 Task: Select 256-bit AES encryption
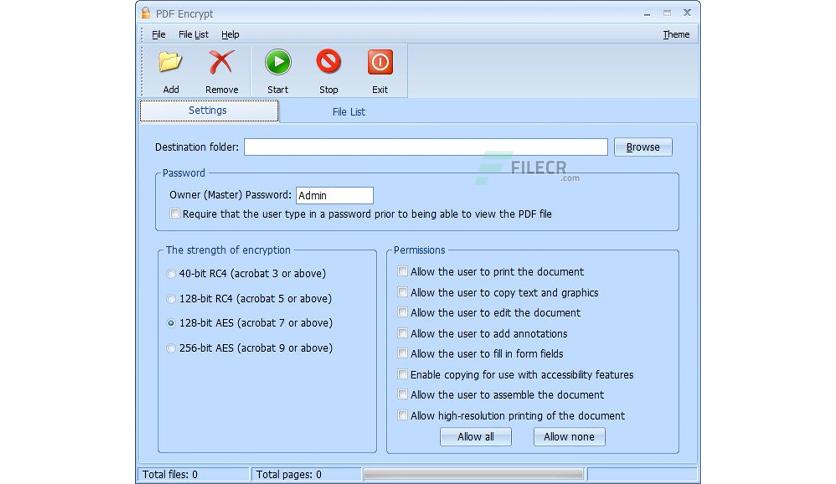[x=171, y=348]
